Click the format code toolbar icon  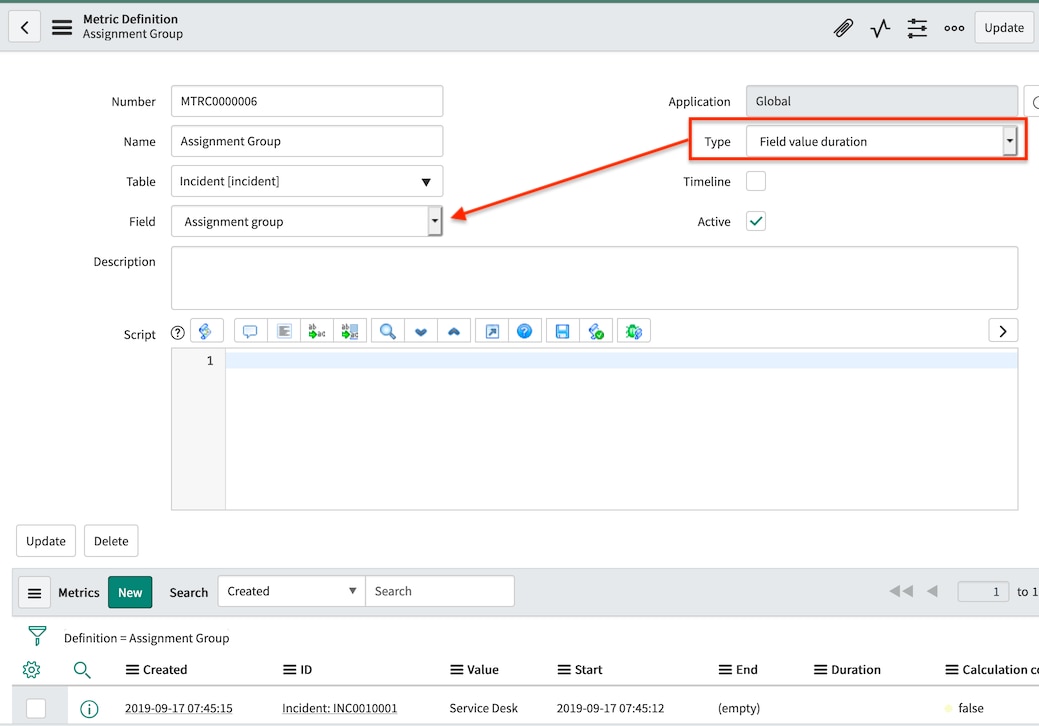[284, 331]
